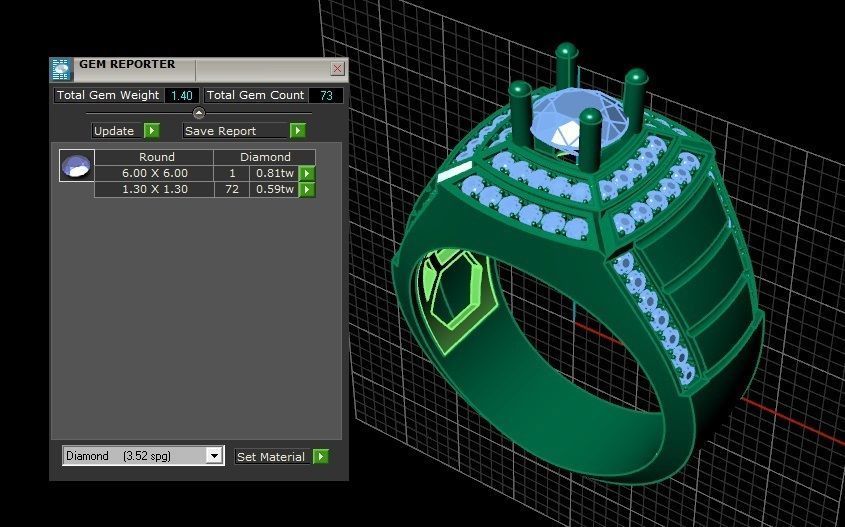The width and height of the screenshot is (845, 527).
Task: Click the Round column header
Action: (x=156, y=157)
